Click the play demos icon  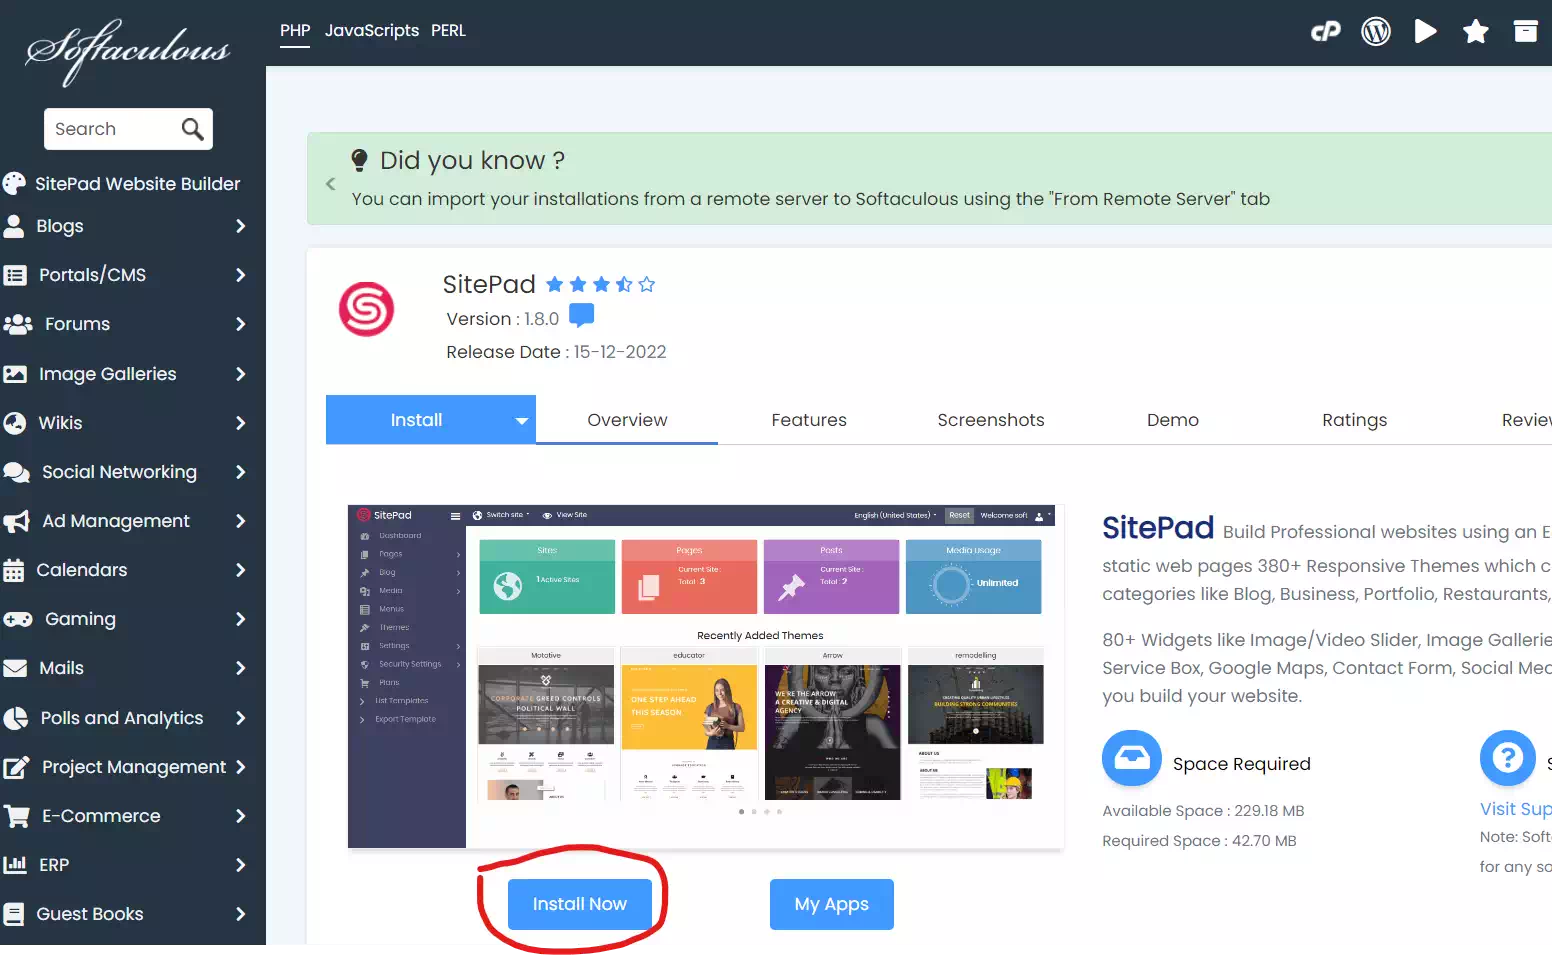point(1426,32)
